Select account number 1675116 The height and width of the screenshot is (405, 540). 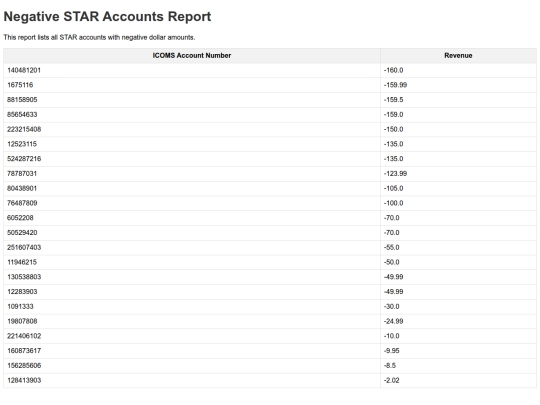tap(20, 85)
